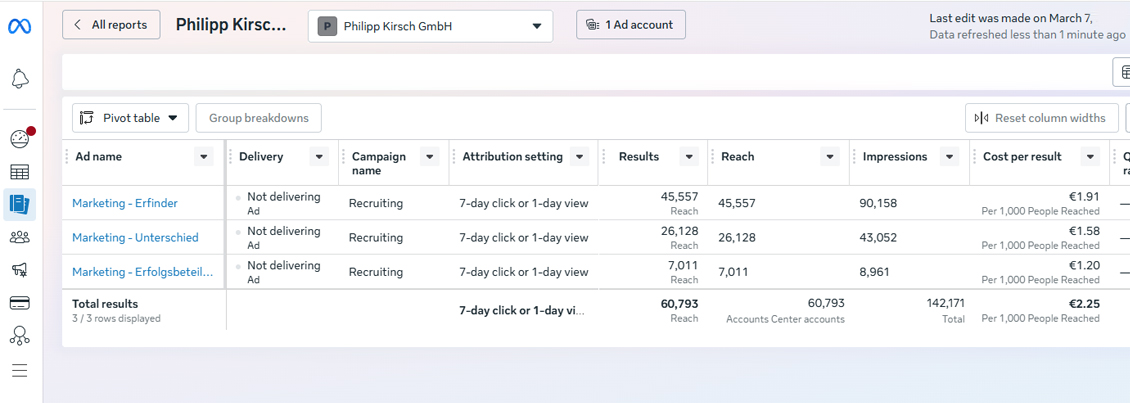Open Account overview gauge icon

tap(20, 139)
